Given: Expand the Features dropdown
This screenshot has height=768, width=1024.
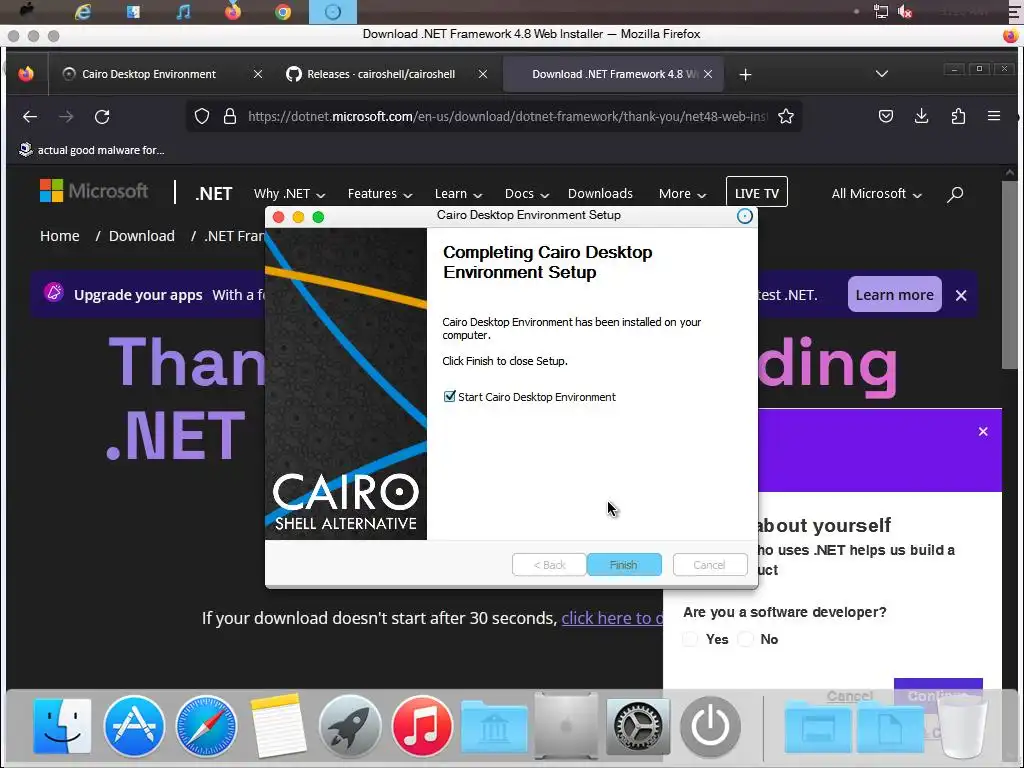Looking at the screenshot, I should 380,194.
